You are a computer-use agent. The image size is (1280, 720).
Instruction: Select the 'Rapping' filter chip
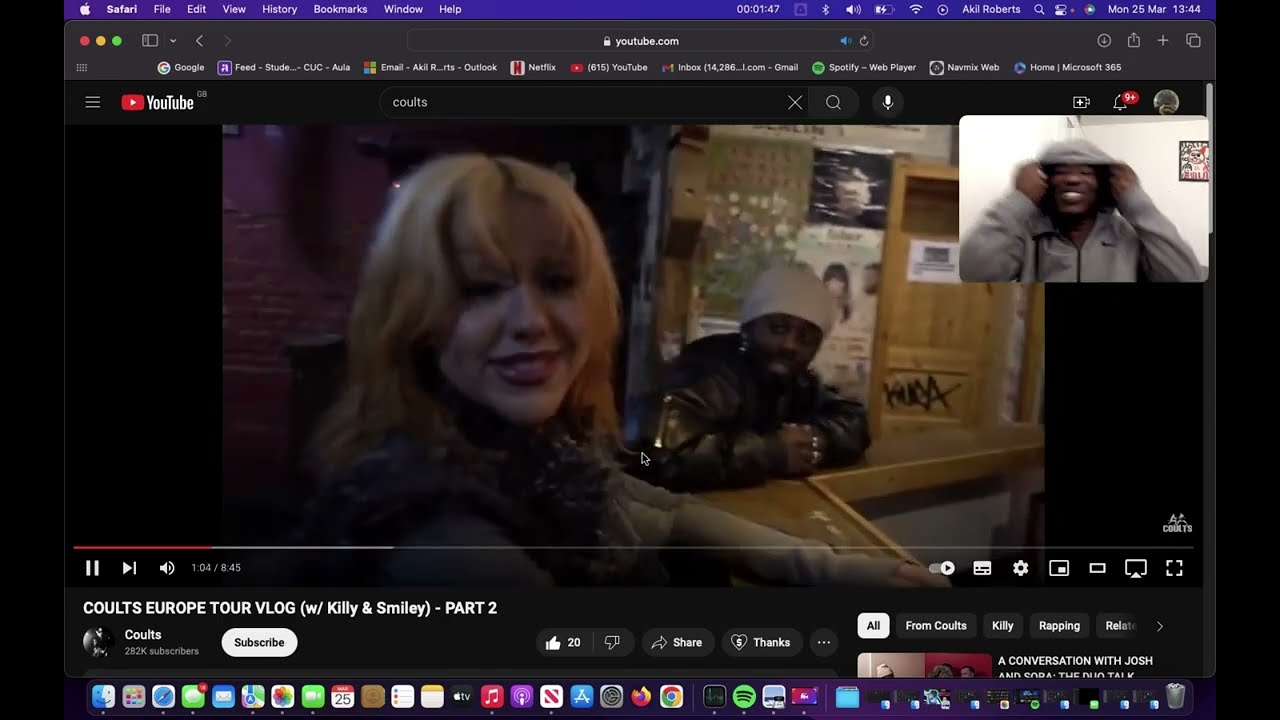[x=1059, y=626]
